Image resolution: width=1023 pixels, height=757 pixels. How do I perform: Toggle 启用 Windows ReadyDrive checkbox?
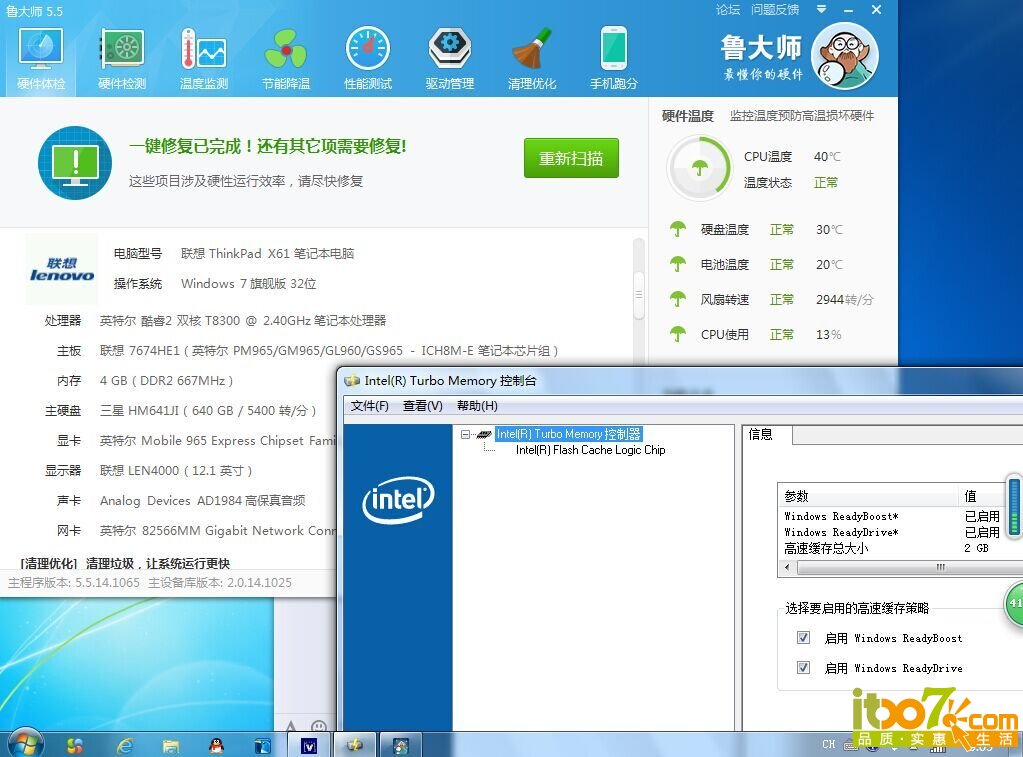pos(803,668)
